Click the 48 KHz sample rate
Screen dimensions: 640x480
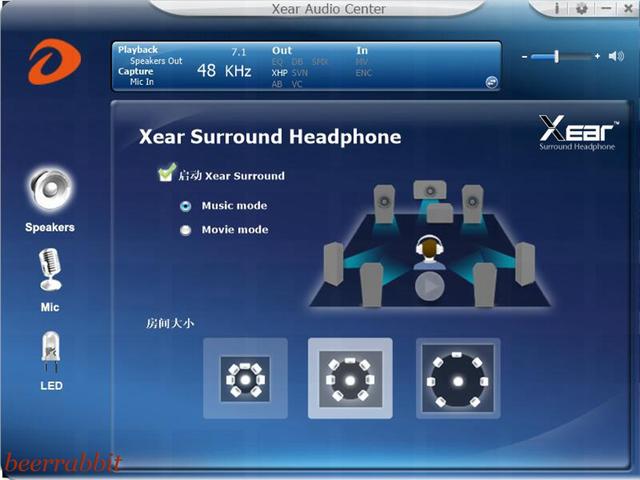point(224,71)
